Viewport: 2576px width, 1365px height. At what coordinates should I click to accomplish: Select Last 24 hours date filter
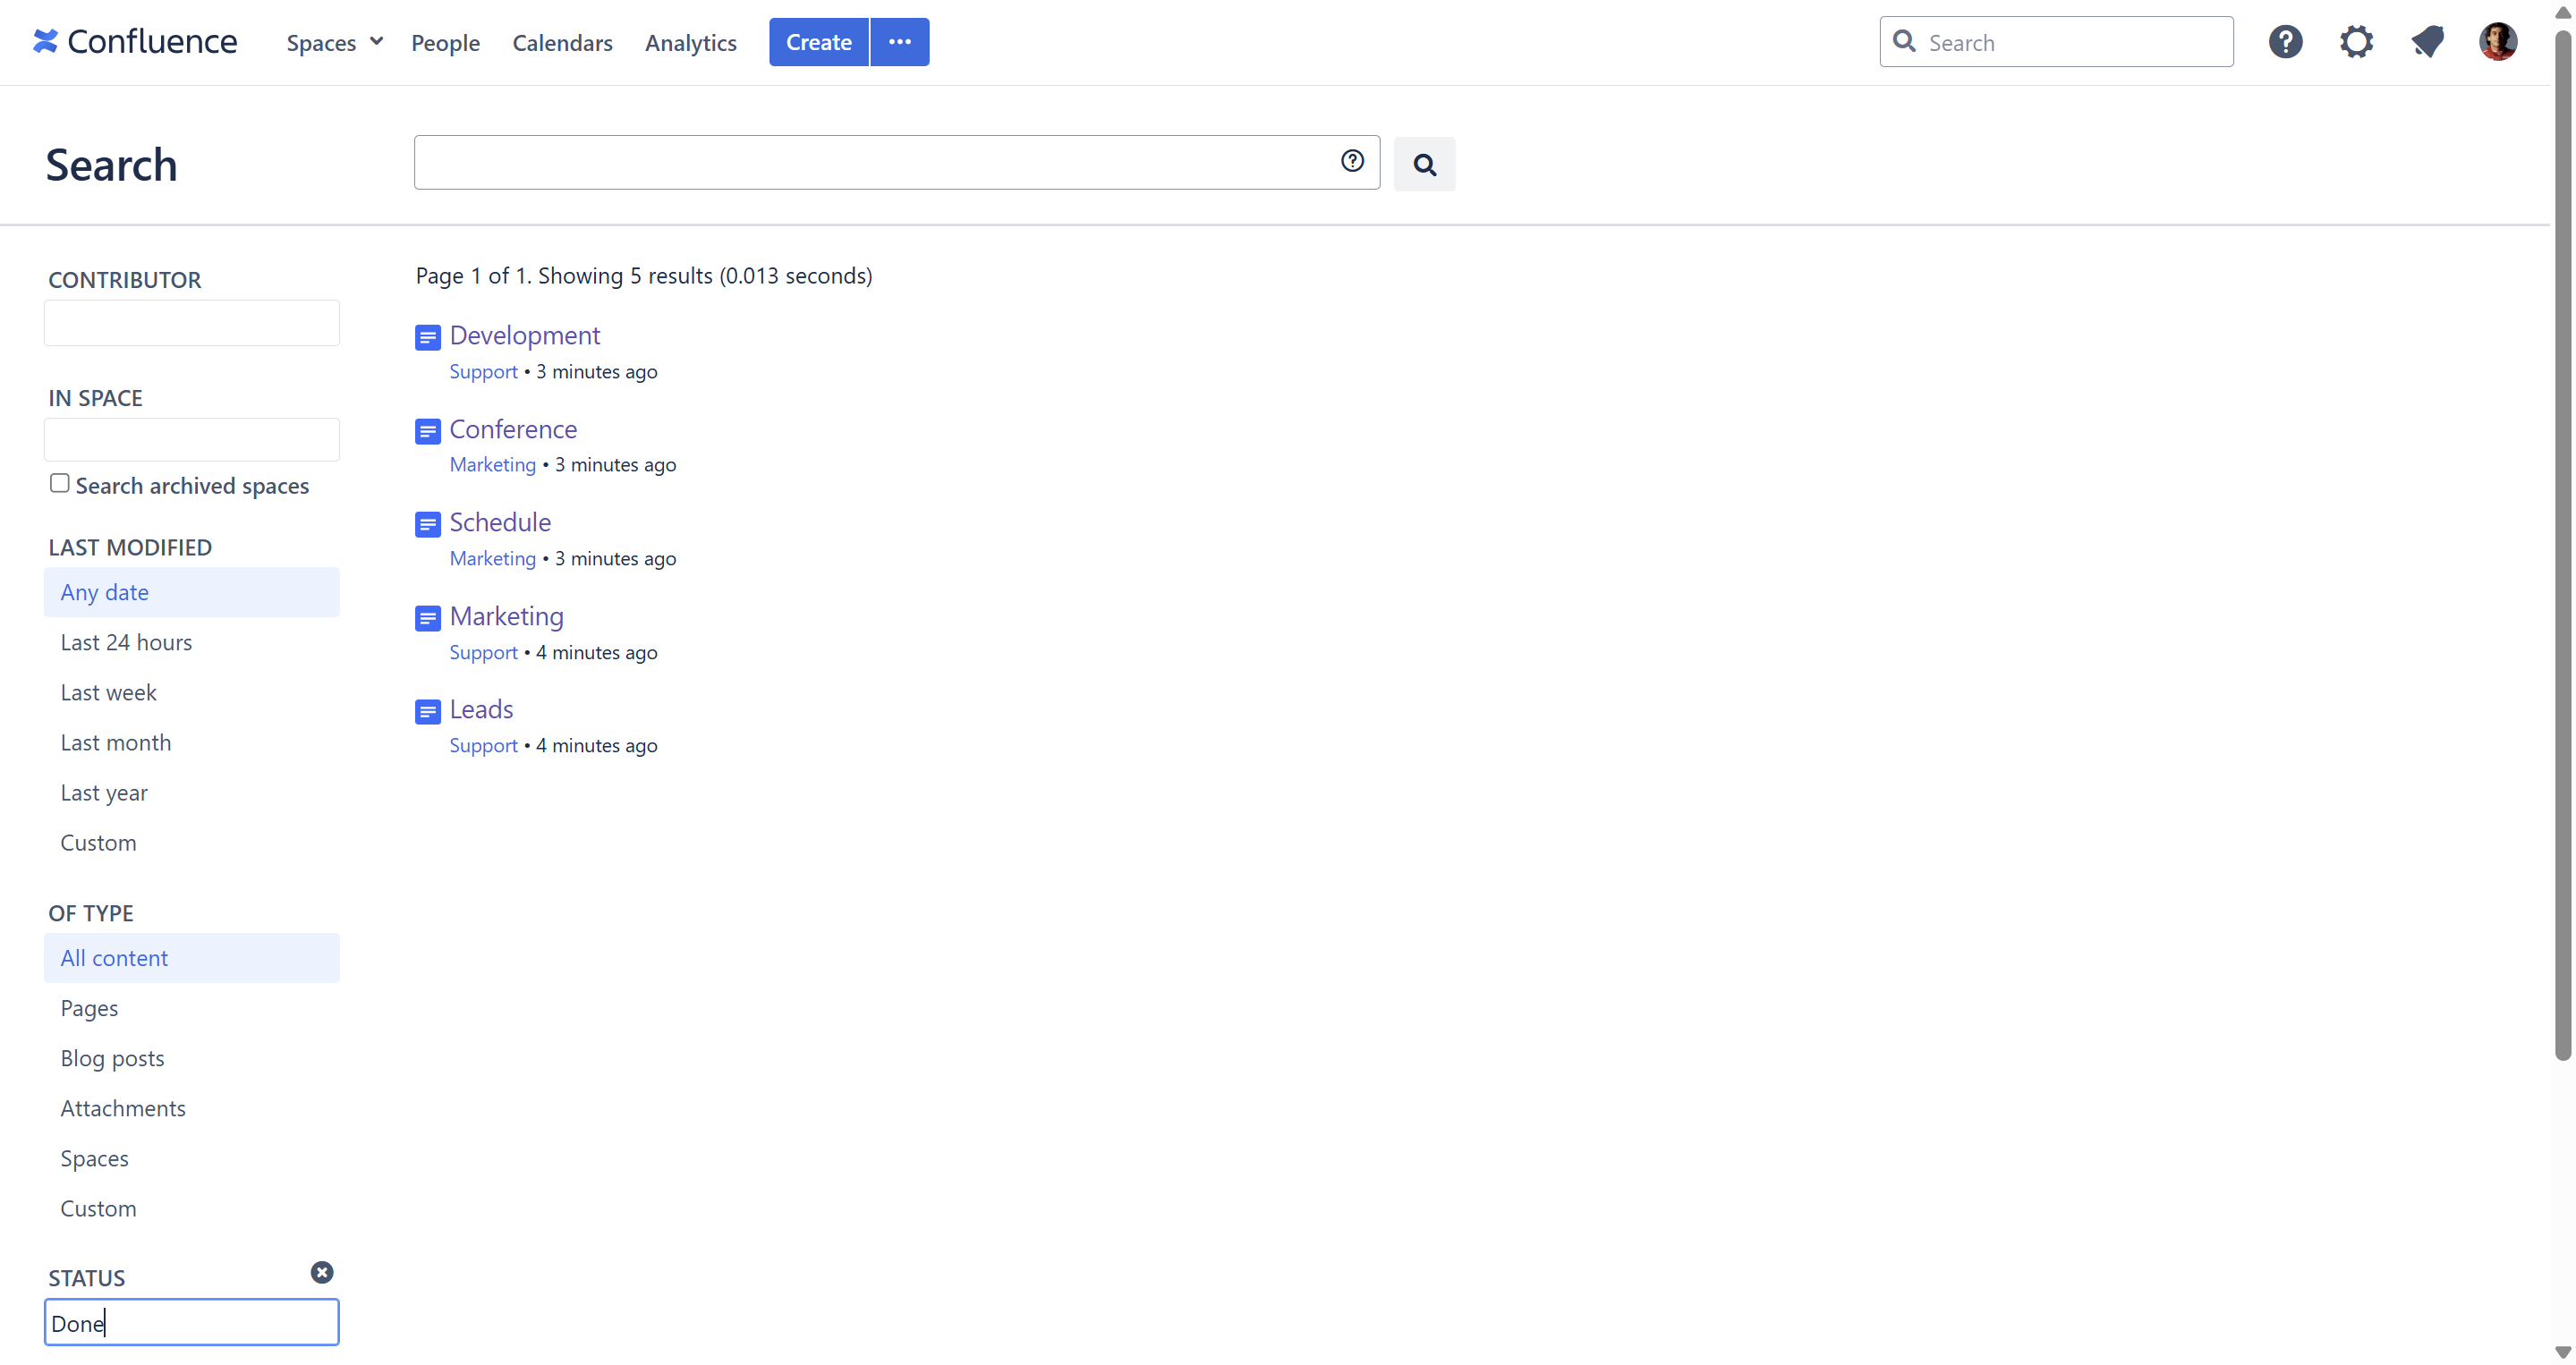(126, 642)
